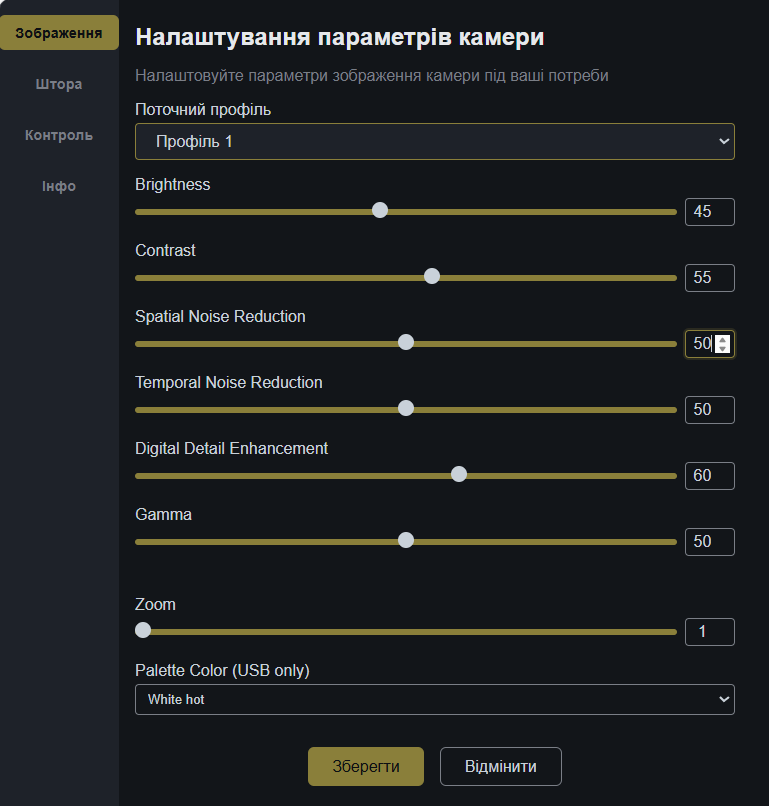Click the Spatial Noise Reduction slider handle
This screenshot has height=806, width=769.
tap(406, 342)
